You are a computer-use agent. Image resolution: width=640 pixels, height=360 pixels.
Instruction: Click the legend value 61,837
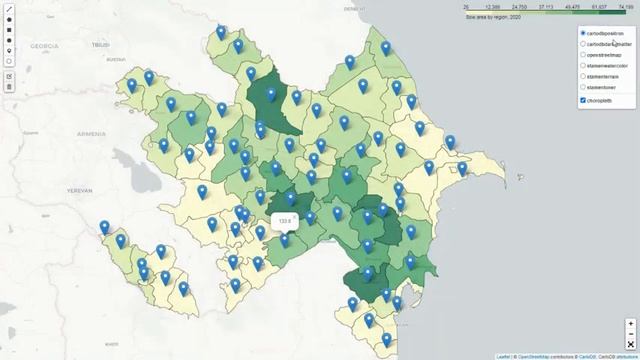[599, 7]
